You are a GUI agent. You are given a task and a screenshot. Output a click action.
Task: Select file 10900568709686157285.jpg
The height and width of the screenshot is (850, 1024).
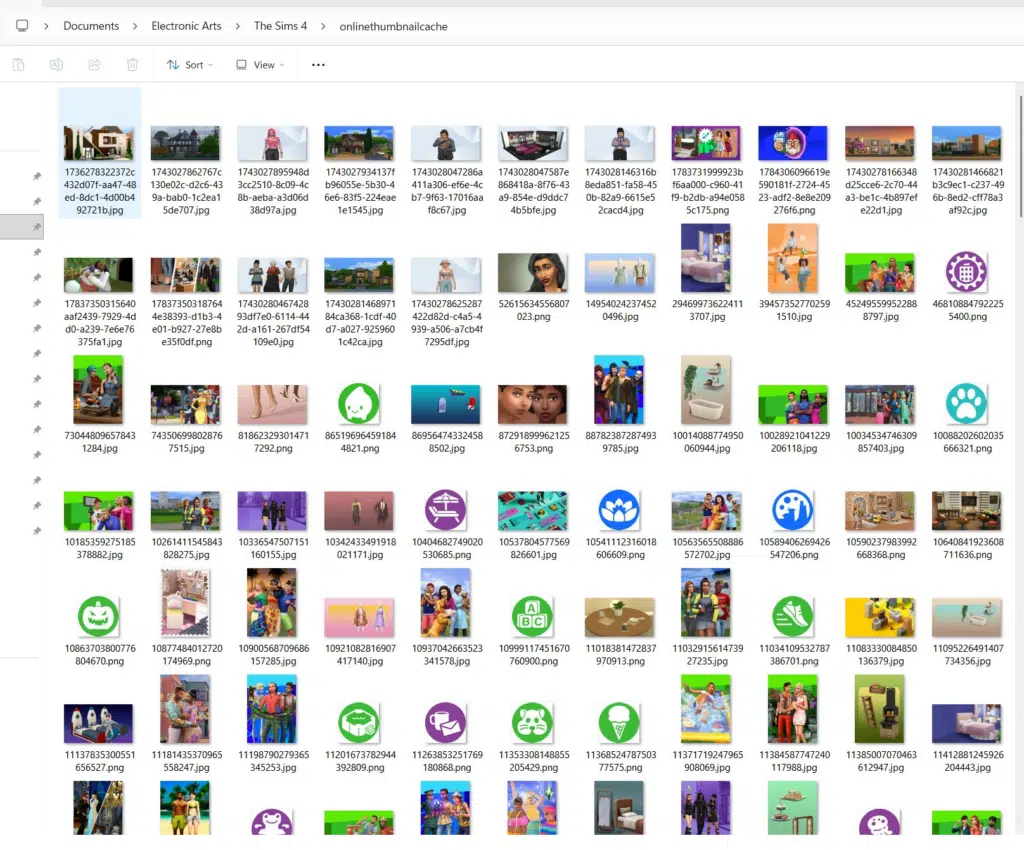point(272,617)
